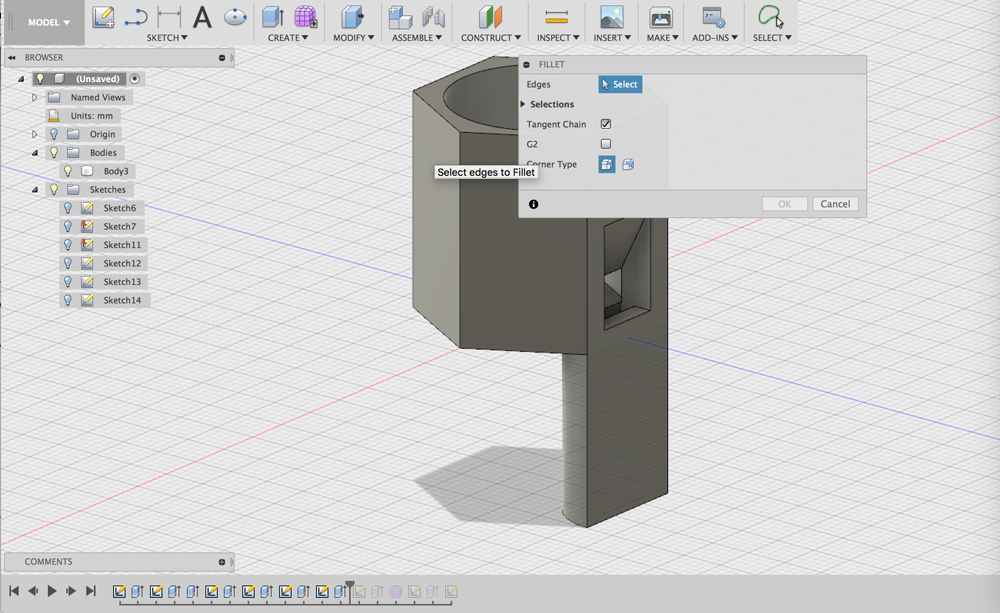The width and height of the screenshot is (1000, 613).
Task: Open the ASSEMBLE menu
Action: 417,38
